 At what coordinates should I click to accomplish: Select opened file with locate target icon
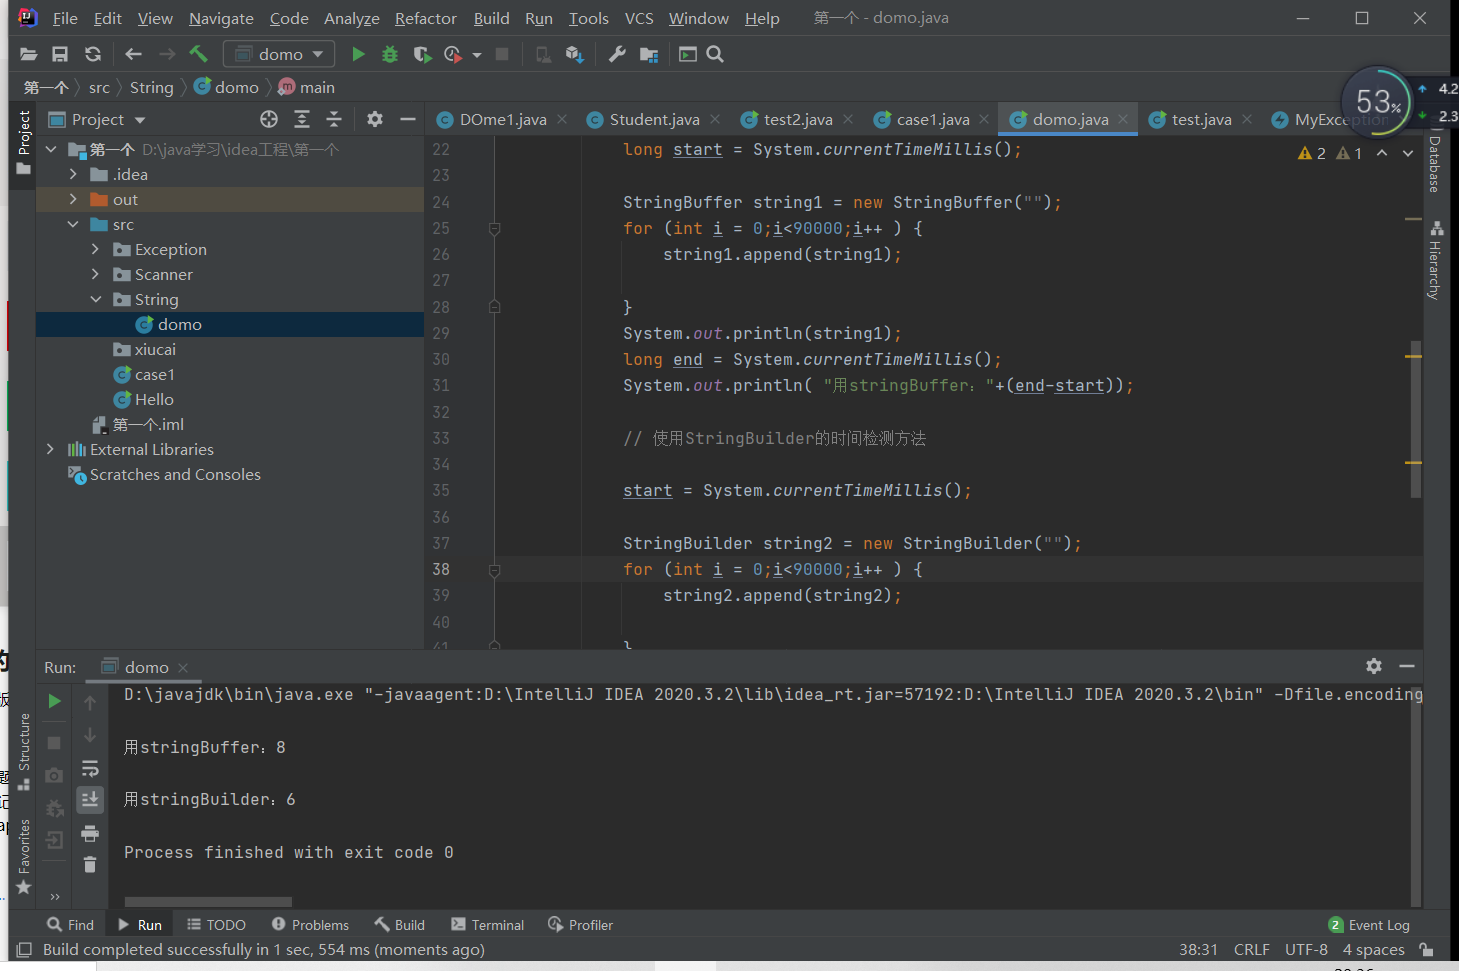point(269,119)
